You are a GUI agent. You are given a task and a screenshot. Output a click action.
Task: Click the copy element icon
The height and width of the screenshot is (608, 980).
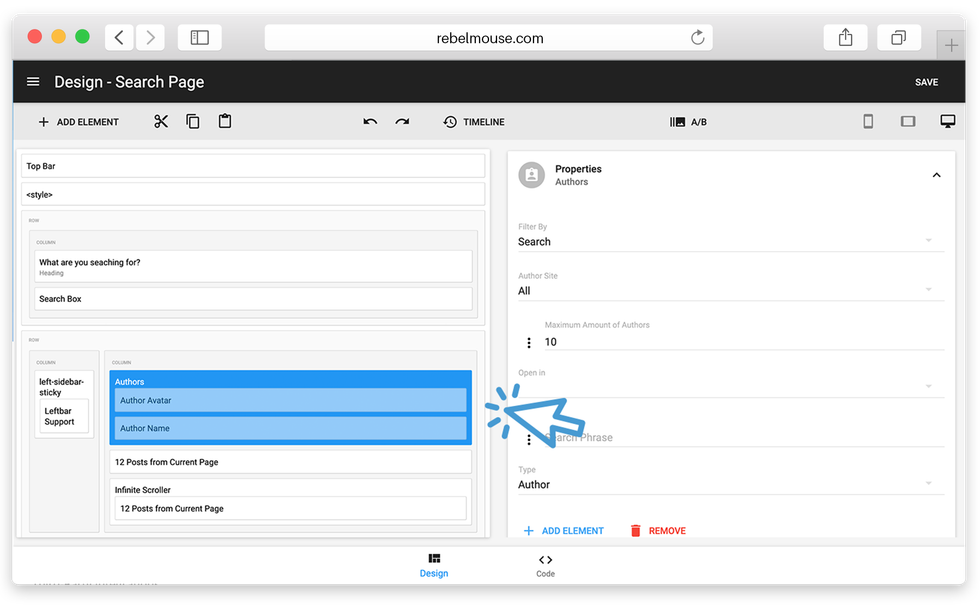point(193,122)
